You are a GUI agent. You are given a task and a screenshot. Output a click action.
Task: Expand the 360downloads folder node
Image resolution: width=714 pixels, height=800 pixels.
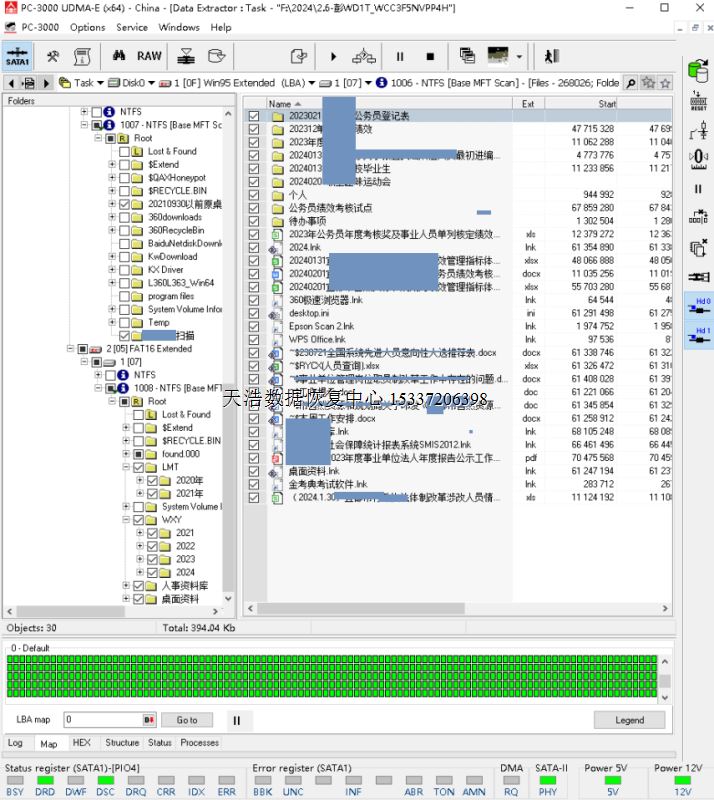tap(111, 217)
